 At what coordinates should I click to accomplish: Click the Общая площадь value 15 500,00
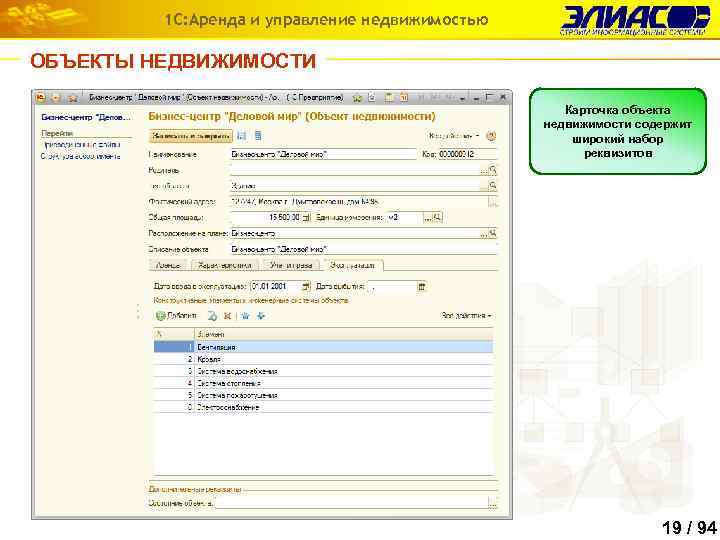(x=266, y=217)
